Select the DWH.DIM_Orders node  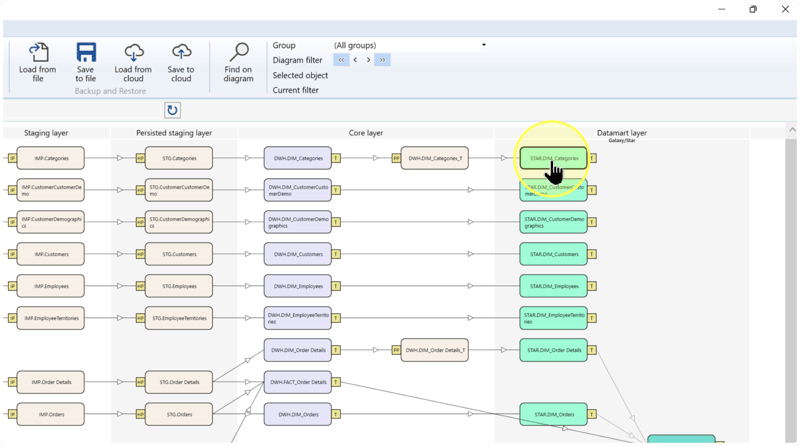(297, 414)
